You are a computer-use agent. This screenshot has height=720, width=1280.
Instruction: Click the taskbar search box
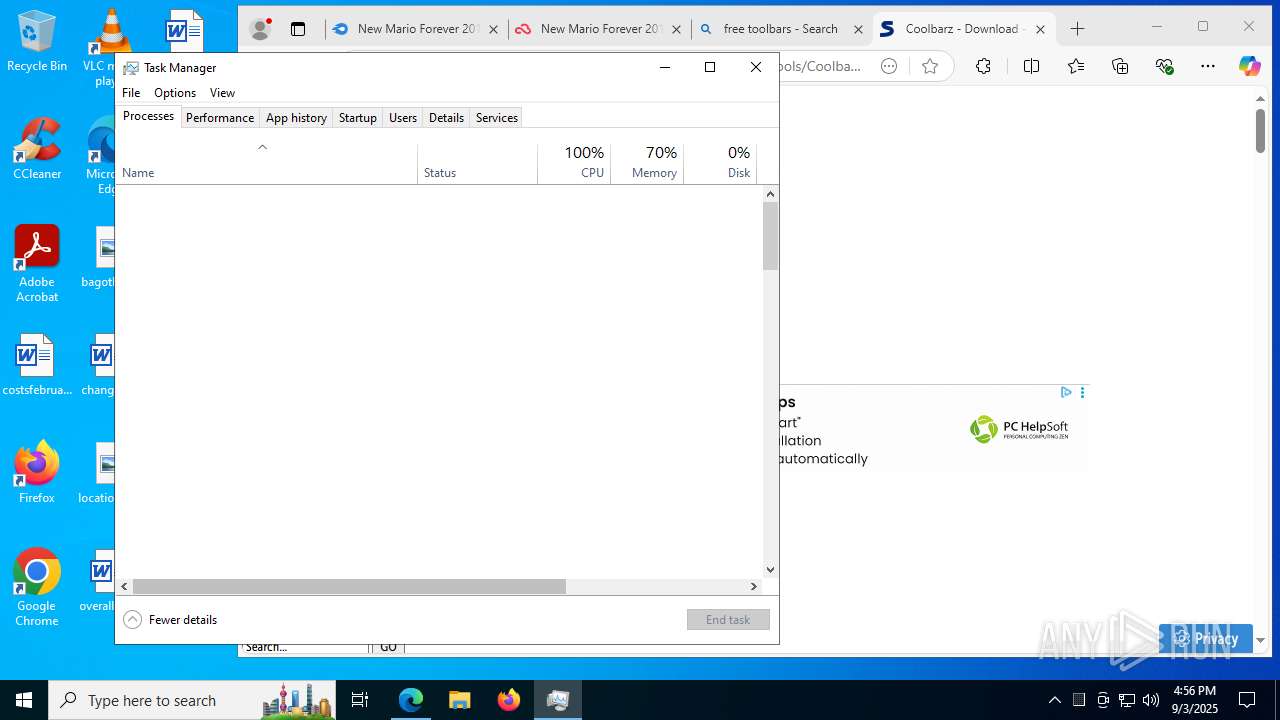click(192, 700)
